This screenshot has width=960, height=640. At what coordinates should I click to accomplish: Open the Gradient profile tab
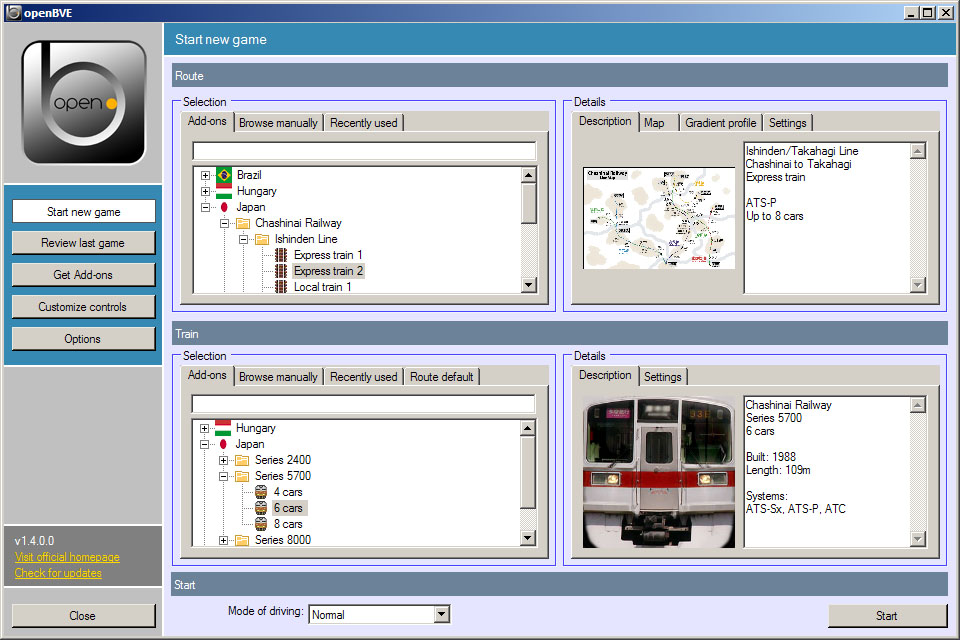721,122
